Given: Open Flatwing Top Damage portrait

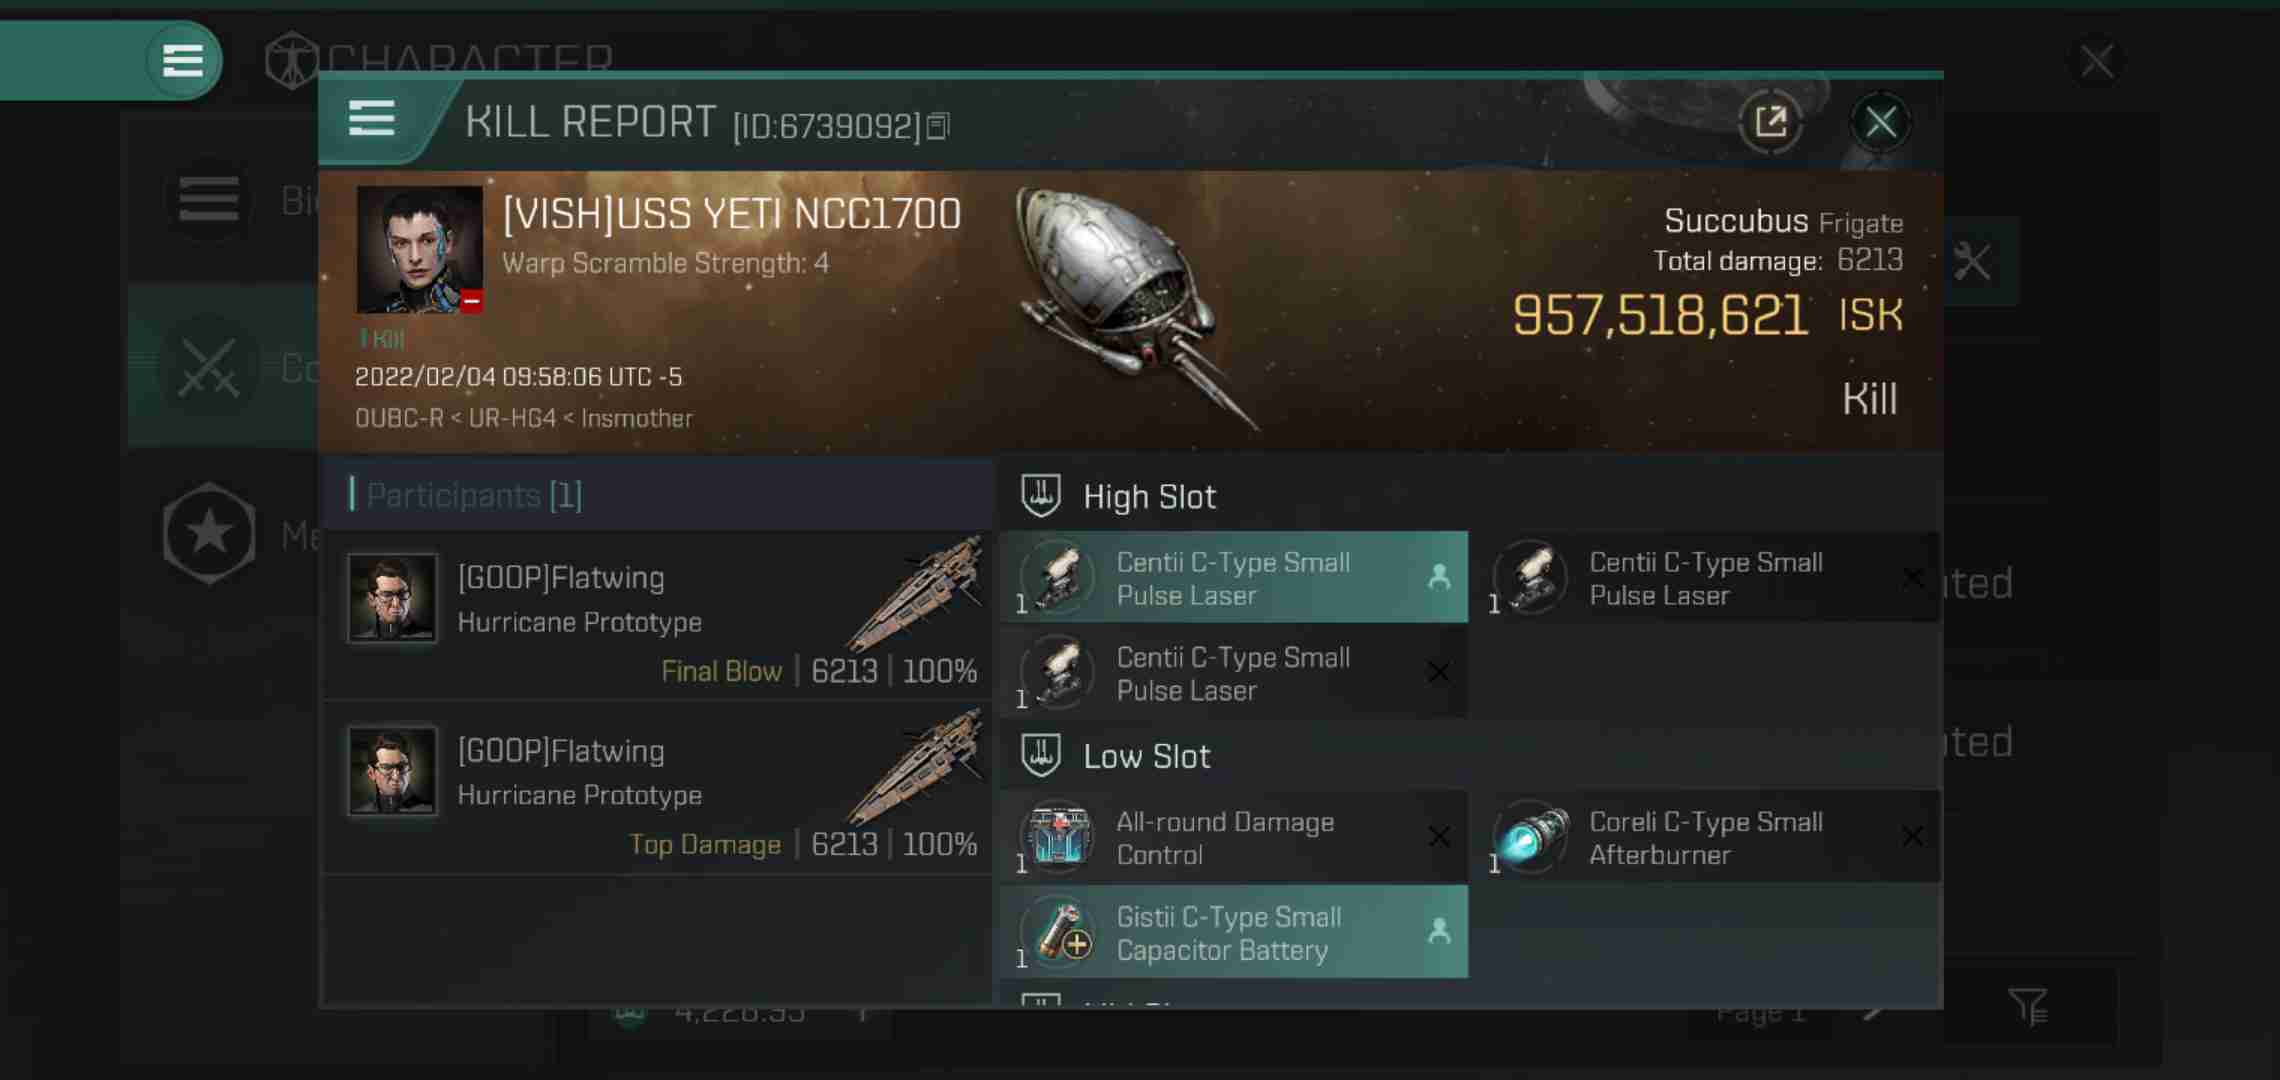Looking at the screenshot, I should (x=392, y=771).
